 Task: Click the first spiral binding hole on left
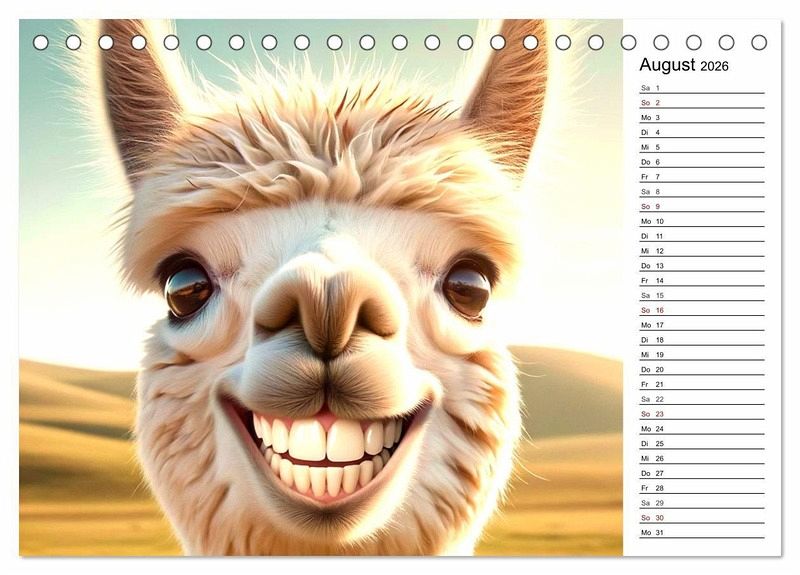coord(41,42)
